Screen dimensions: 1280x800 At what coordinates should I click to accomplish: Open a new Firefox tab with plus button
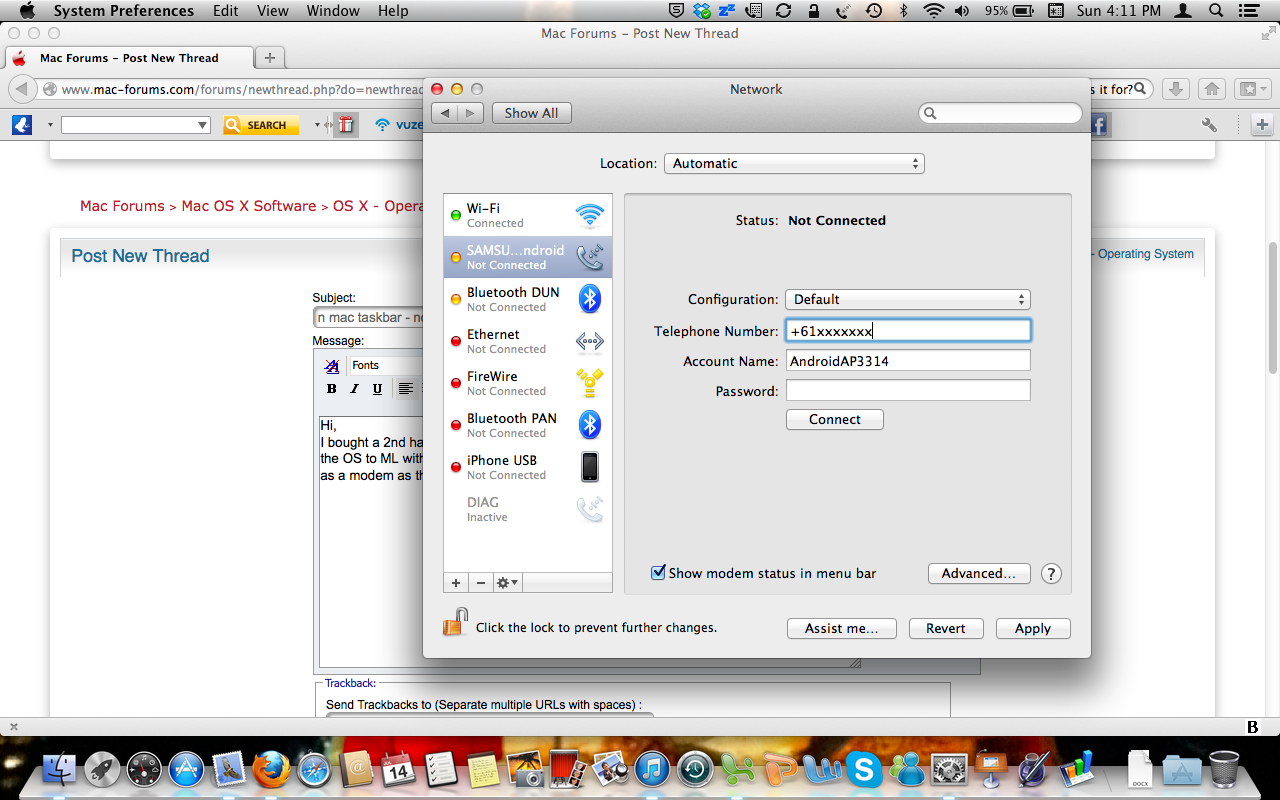270,58
